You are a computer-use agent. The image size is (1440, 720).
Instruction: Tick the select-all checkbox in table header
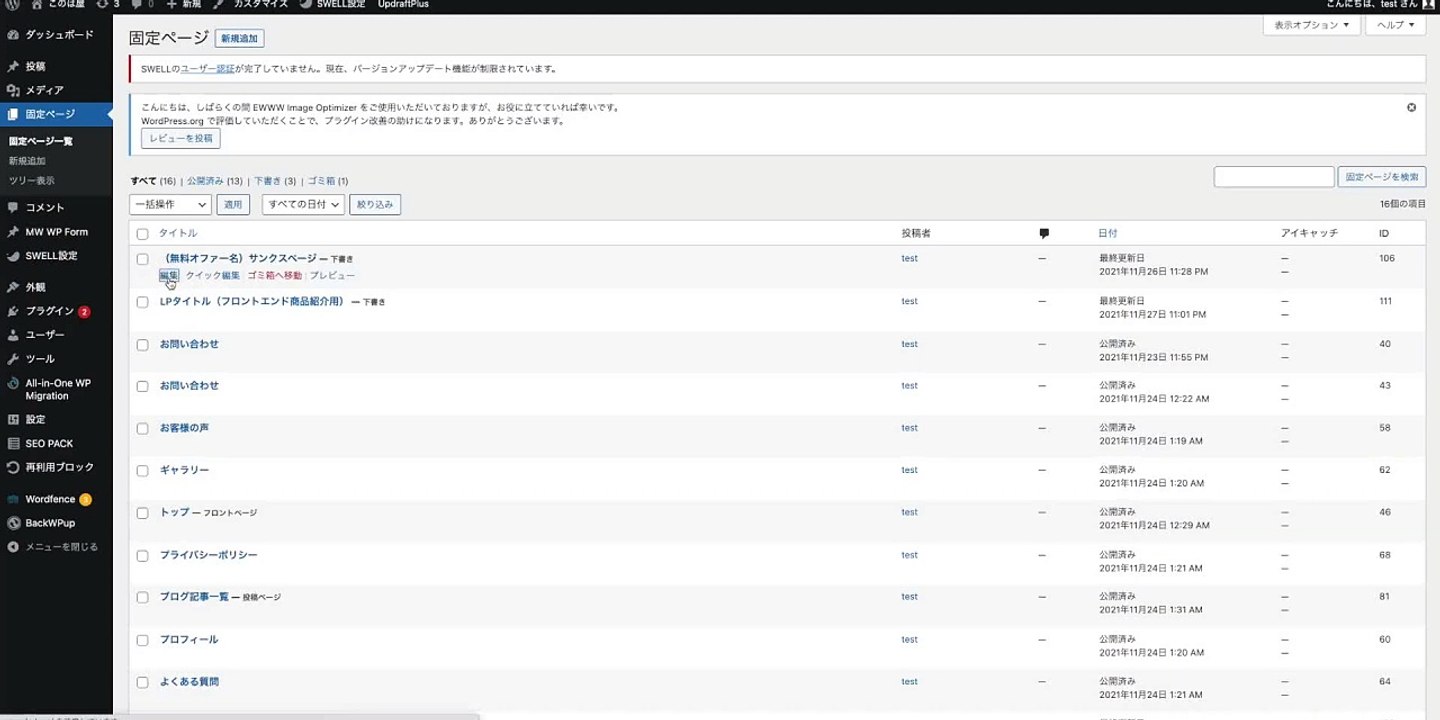pyautogui.click(x=142, y=234)
